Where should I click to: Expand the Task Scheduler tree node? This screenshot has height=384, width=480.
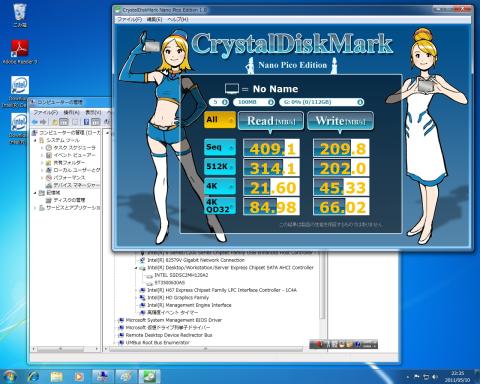tap(42, 148)
